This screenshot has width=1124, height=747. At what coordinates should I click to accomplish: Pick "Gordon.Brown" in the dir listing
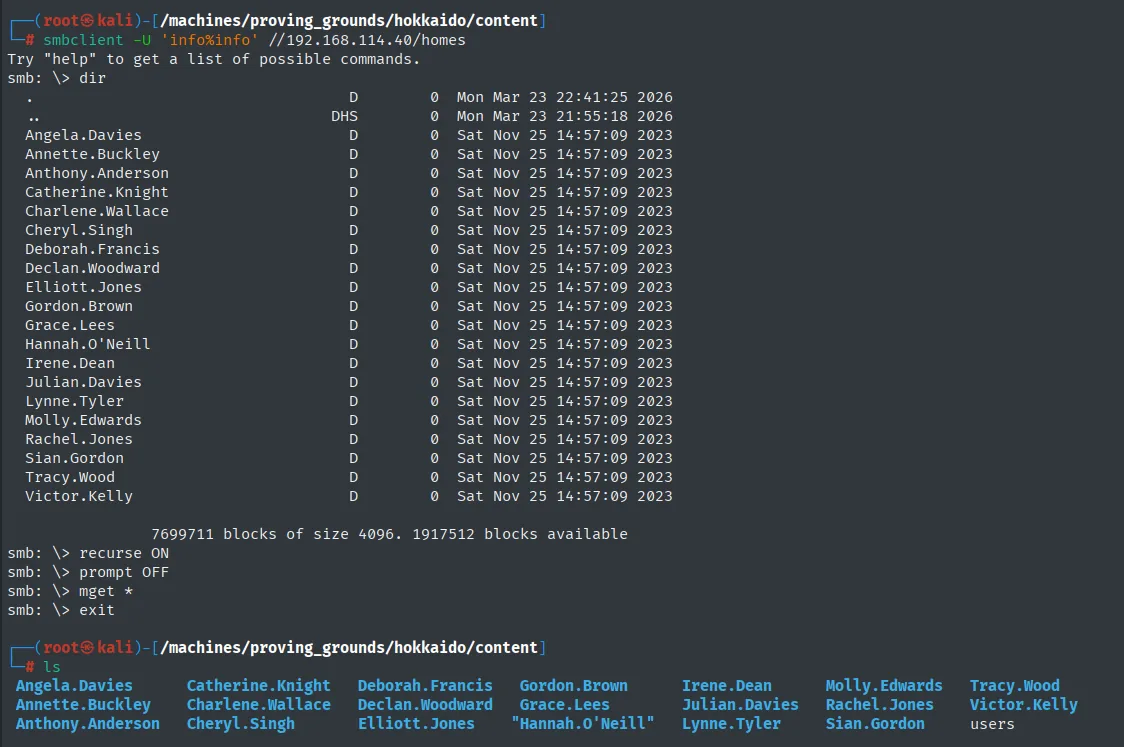79,306
